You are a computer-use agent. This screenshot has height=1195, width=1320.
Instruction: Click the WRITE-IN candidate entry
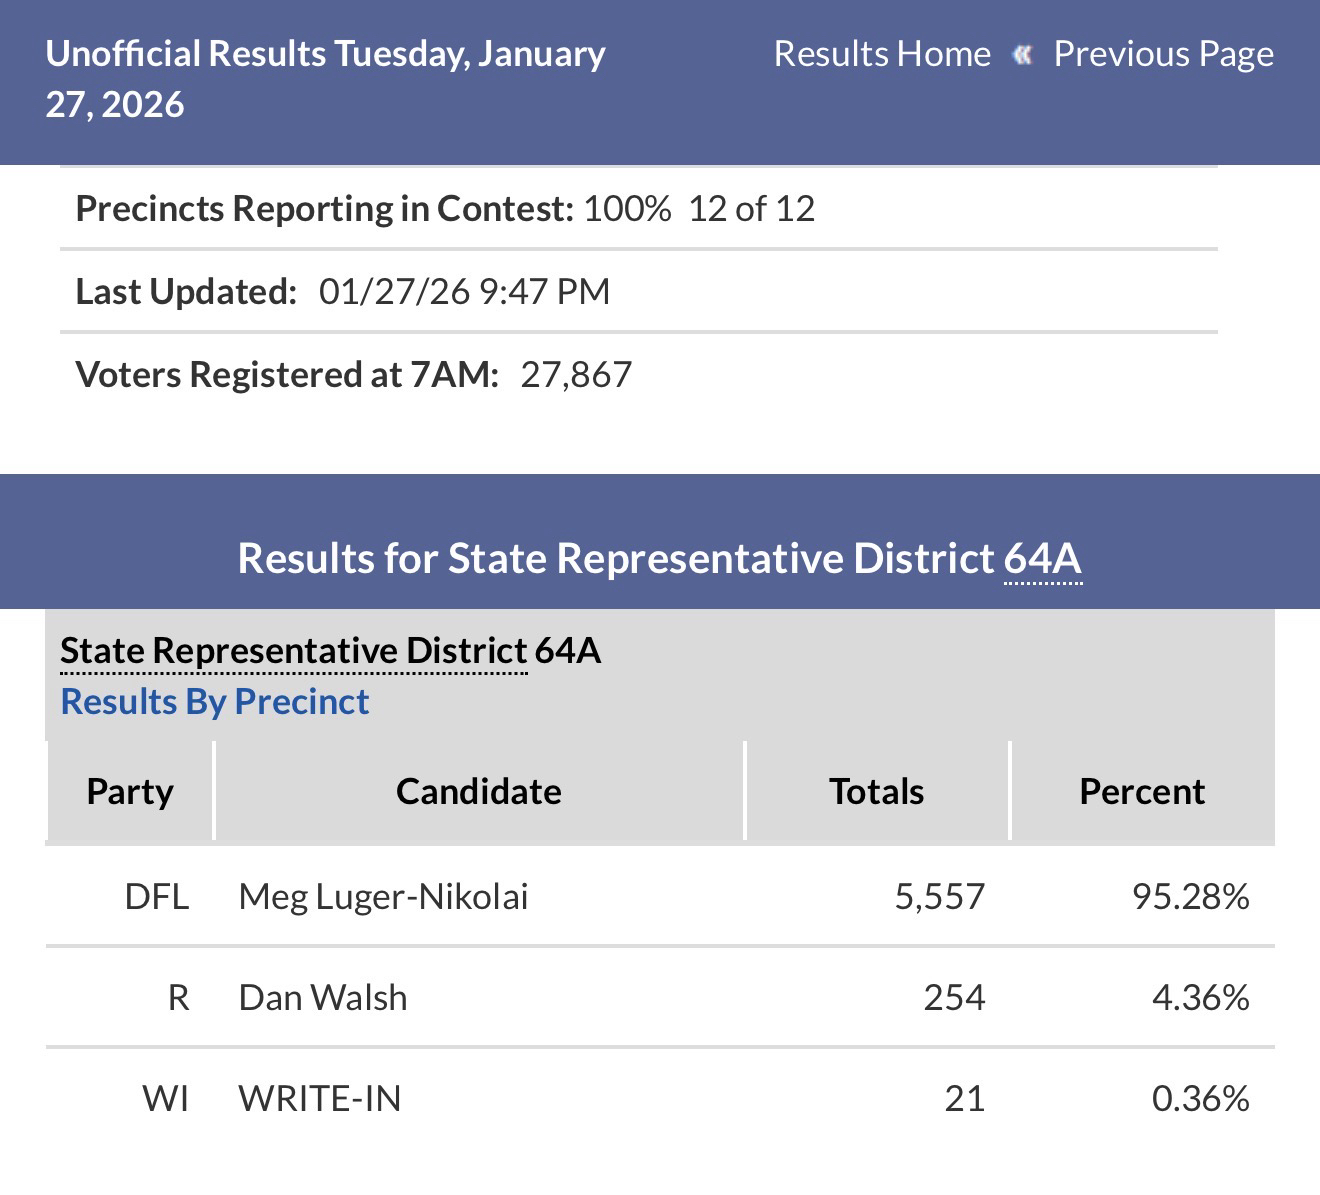[319, 1098]
